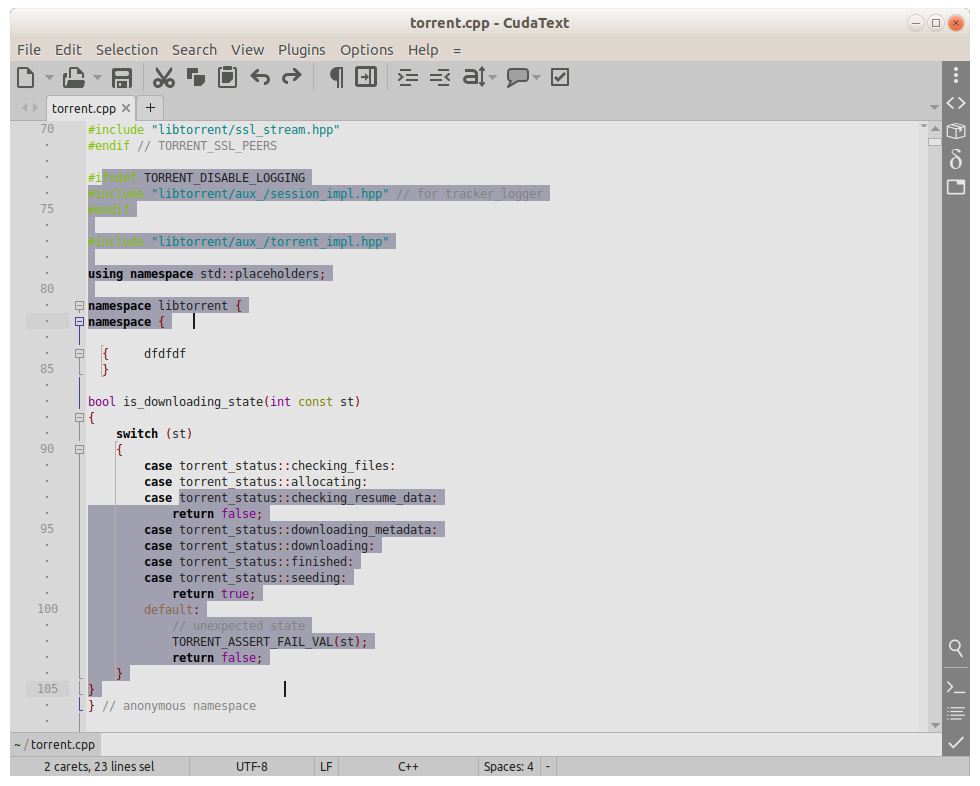
Task: Copy selection using toolbar copy icon
Action: click(x=196, y=77)
